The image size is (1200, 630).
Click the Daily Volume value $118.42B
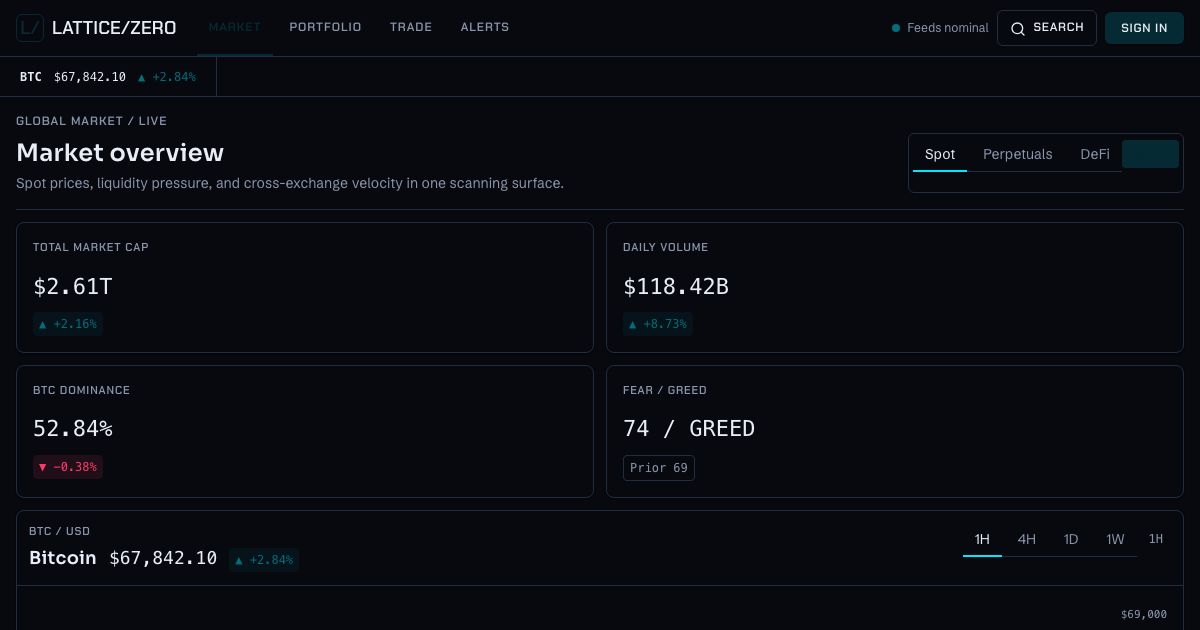tap(676, 287)
